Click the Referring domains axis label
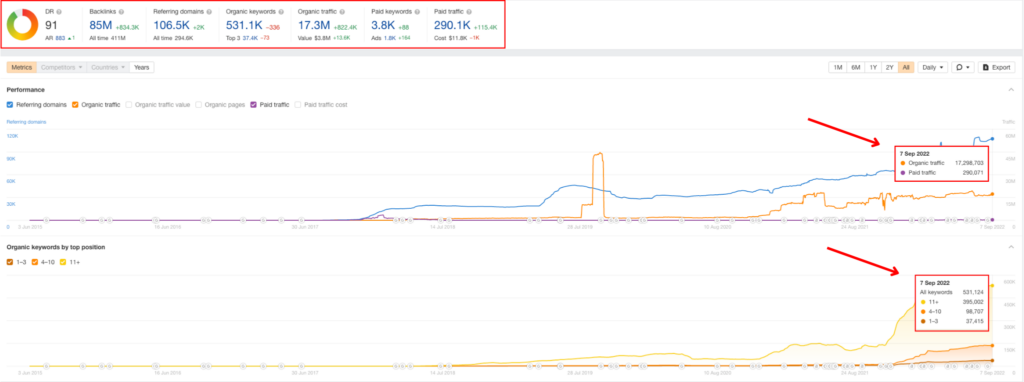 (26, 121)
